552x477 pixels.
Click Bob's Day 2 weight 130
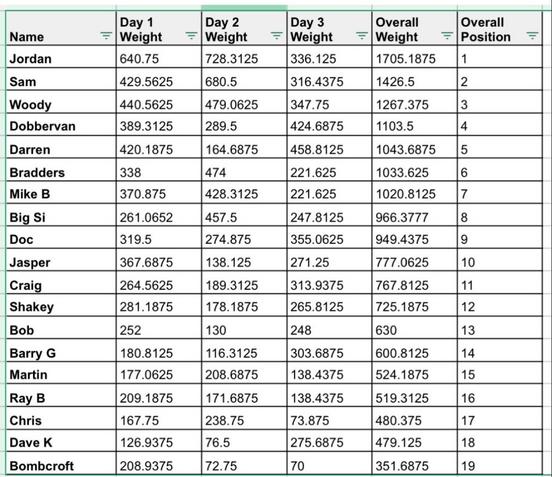tap(244, 328)
